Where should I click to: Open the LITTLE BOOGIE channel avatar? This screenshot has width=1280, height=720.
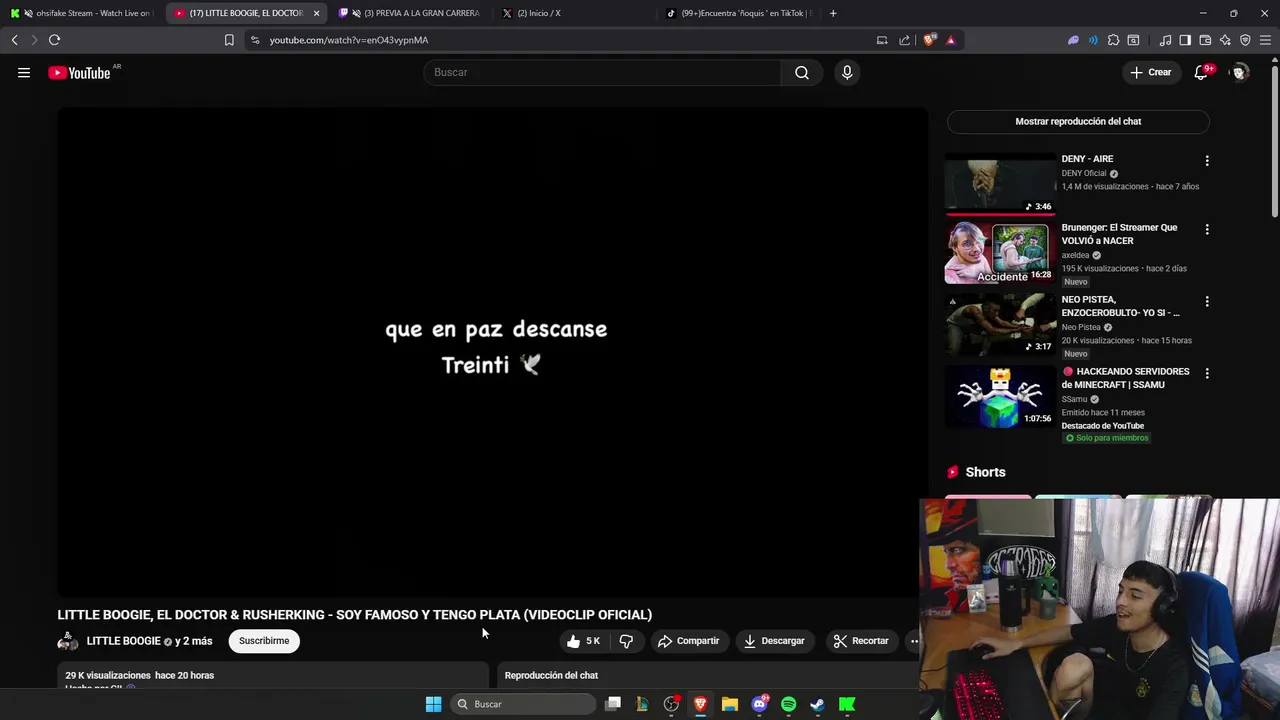tap(68, 641)
